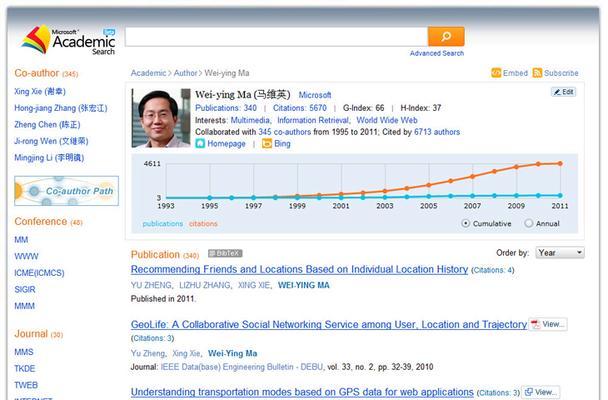Click the Academic breadcrumb link
This screenshot has height=400, width=608.
(x=148, y=73)
